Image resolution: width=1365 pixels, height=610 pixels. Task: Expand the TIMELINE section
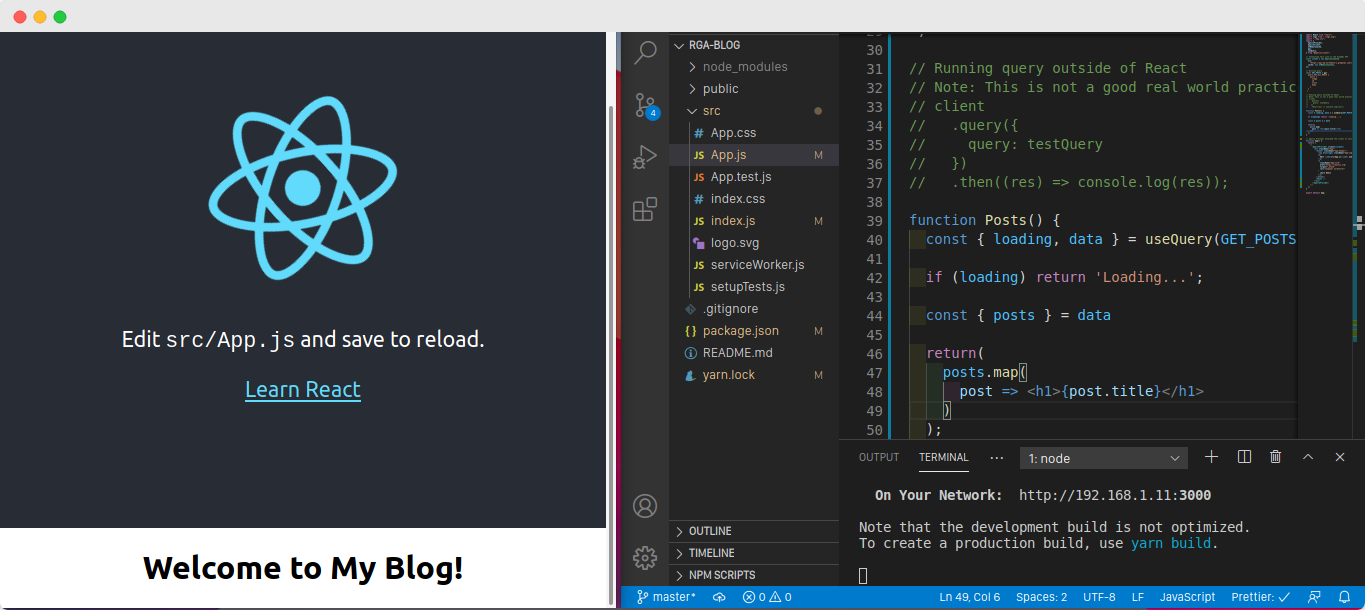[x=754, y=553]
